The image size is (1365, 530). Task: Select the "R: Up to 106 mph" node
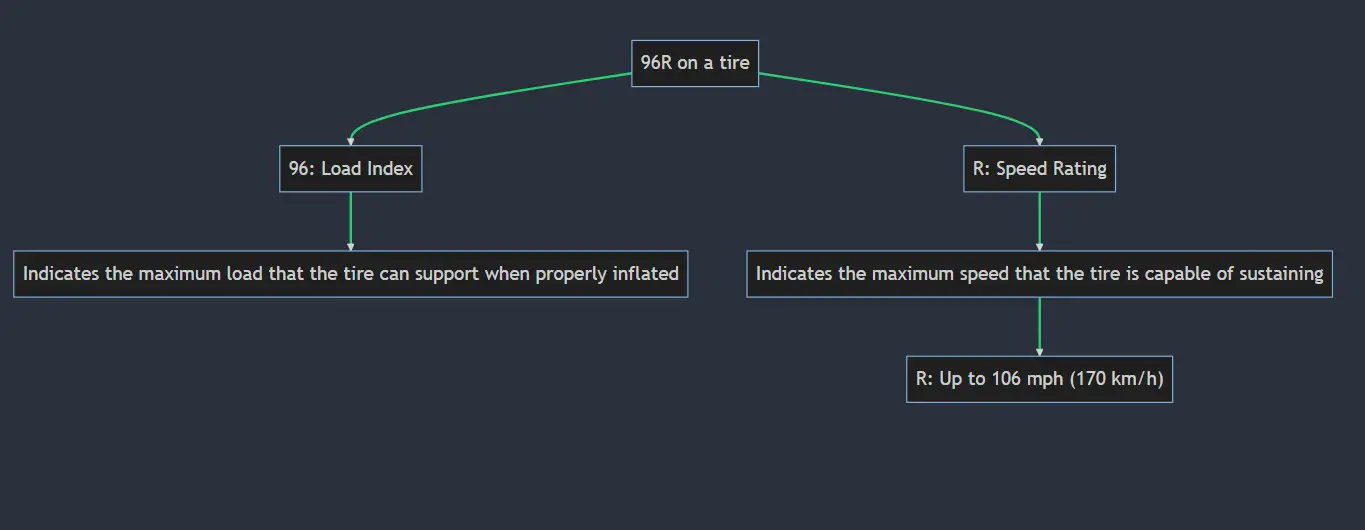1039,380
